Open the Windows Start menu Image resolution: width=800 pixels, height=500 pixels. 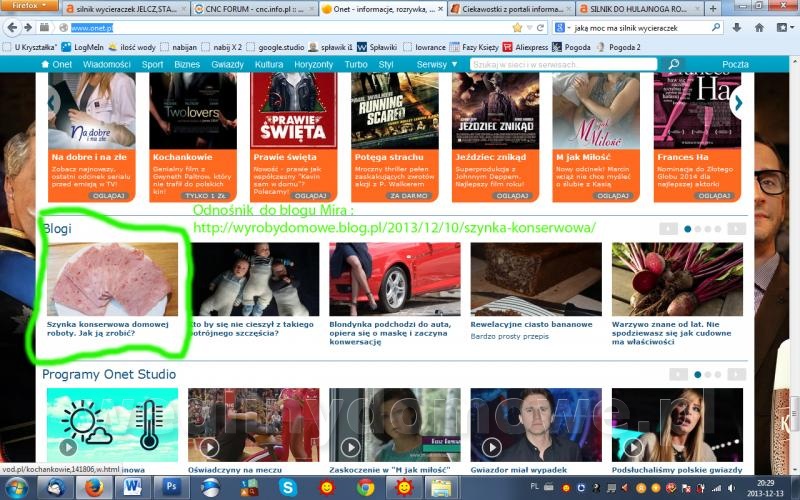pyautogui.click(x=16, y=488)
